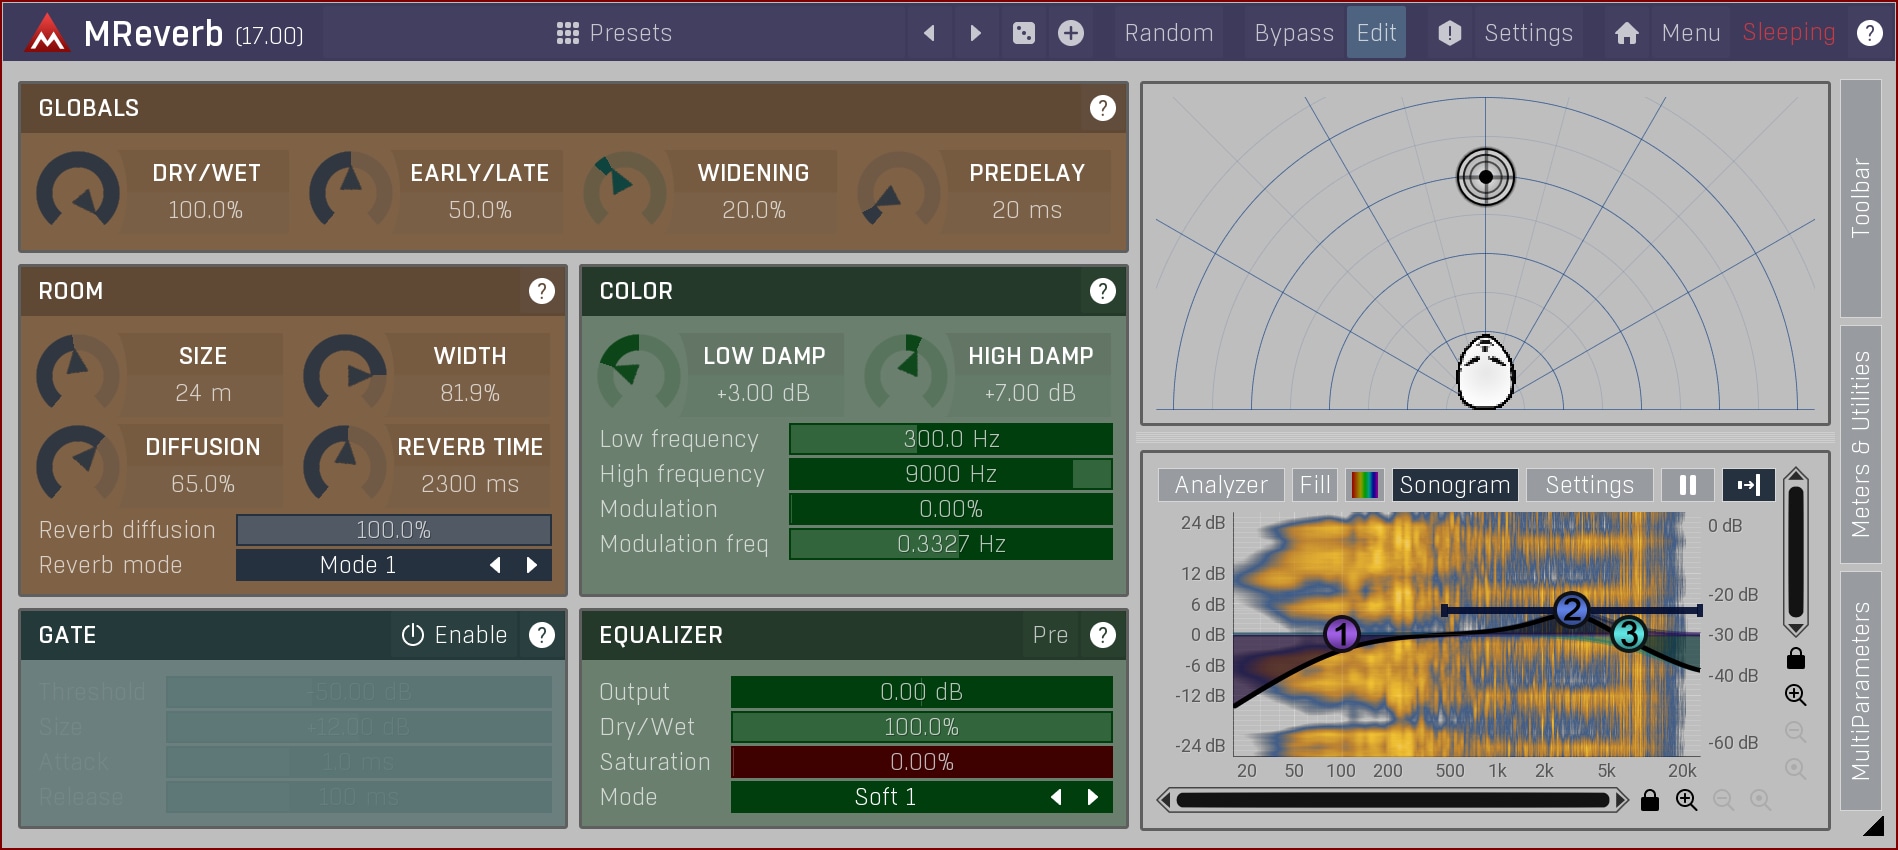Click the spectrum color icon in analyzer
The height and width of the screenshot is (850, 1898).
(x=1365, y=485)
